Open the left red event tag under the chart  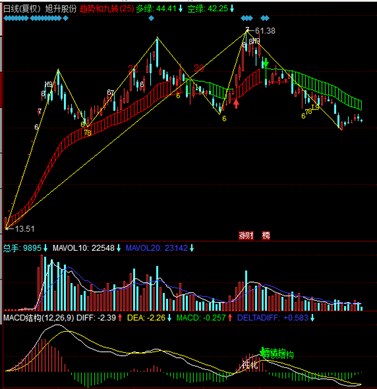coord(246,236)
